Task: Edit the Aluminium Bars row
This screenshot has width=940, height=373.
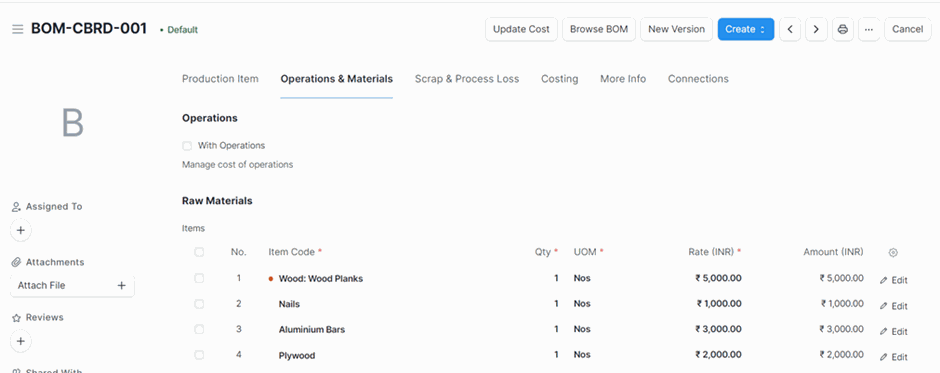Action: (893, 332)
